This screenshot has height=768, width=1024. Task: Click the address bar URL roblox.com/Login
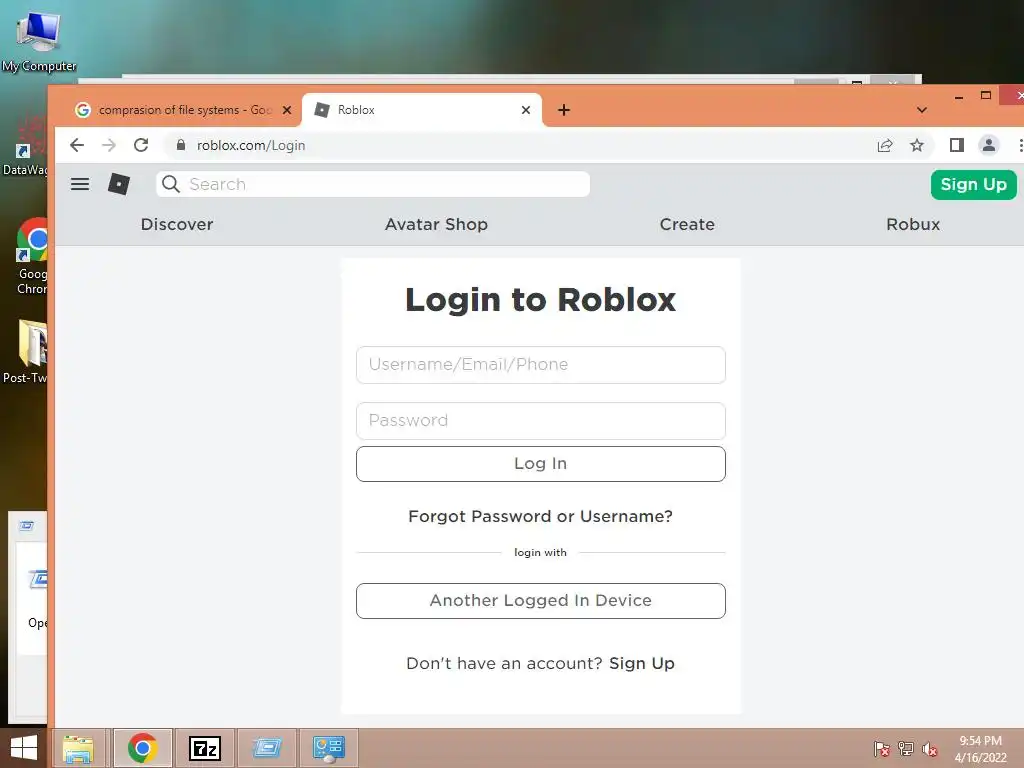click(251, 145)
